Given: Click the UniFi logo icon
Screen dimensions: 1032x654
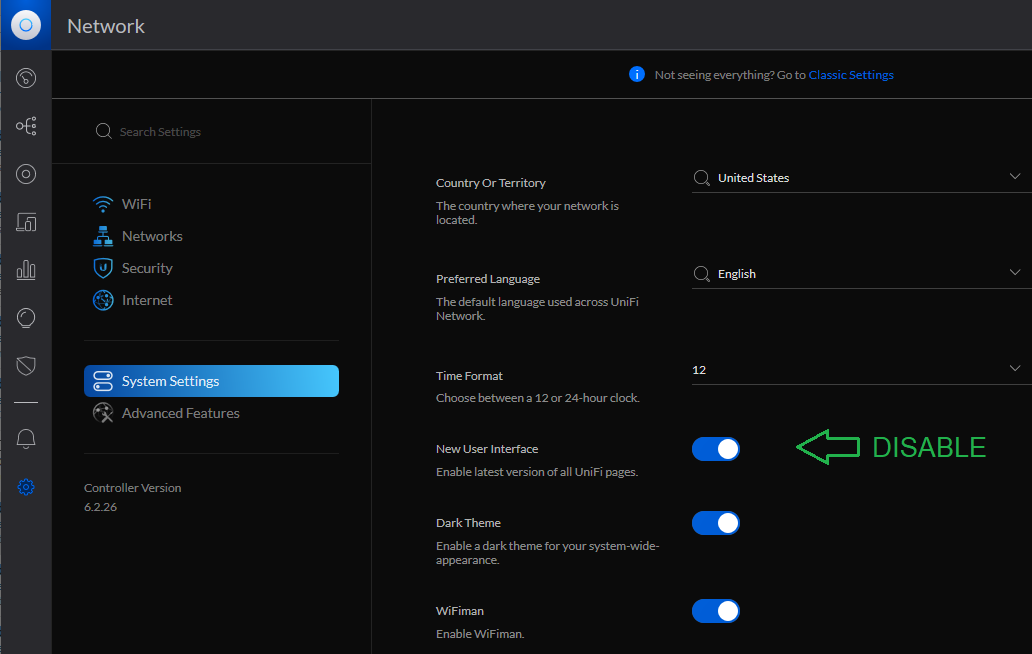Looking at the screenshot, I should click(x=26, y=25).
